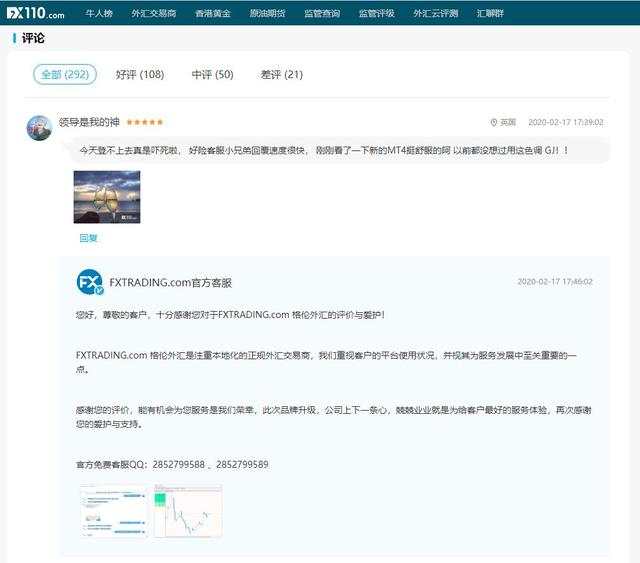
Task: Switch to the 好评 (108) tab
Action: point(140,74)
